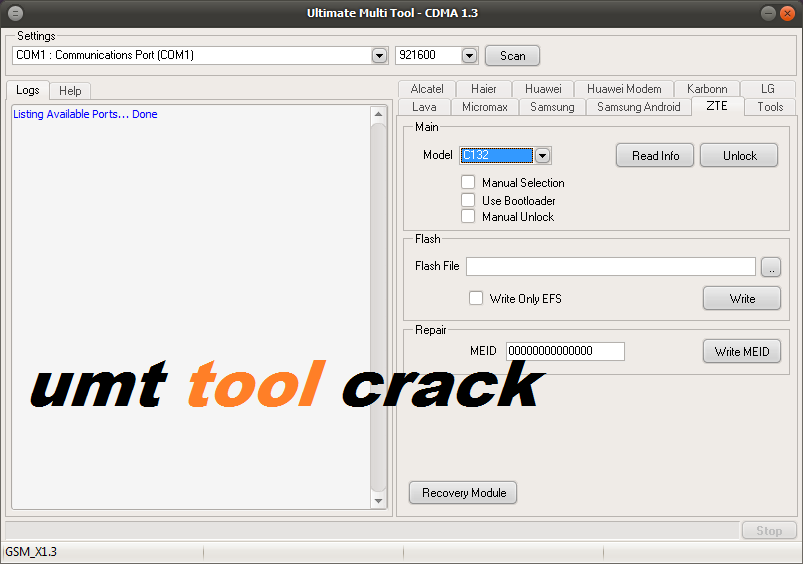Click the log scrollbar up arrow
Viewport: 803px width, 564px height.
[x=378, y=114]
